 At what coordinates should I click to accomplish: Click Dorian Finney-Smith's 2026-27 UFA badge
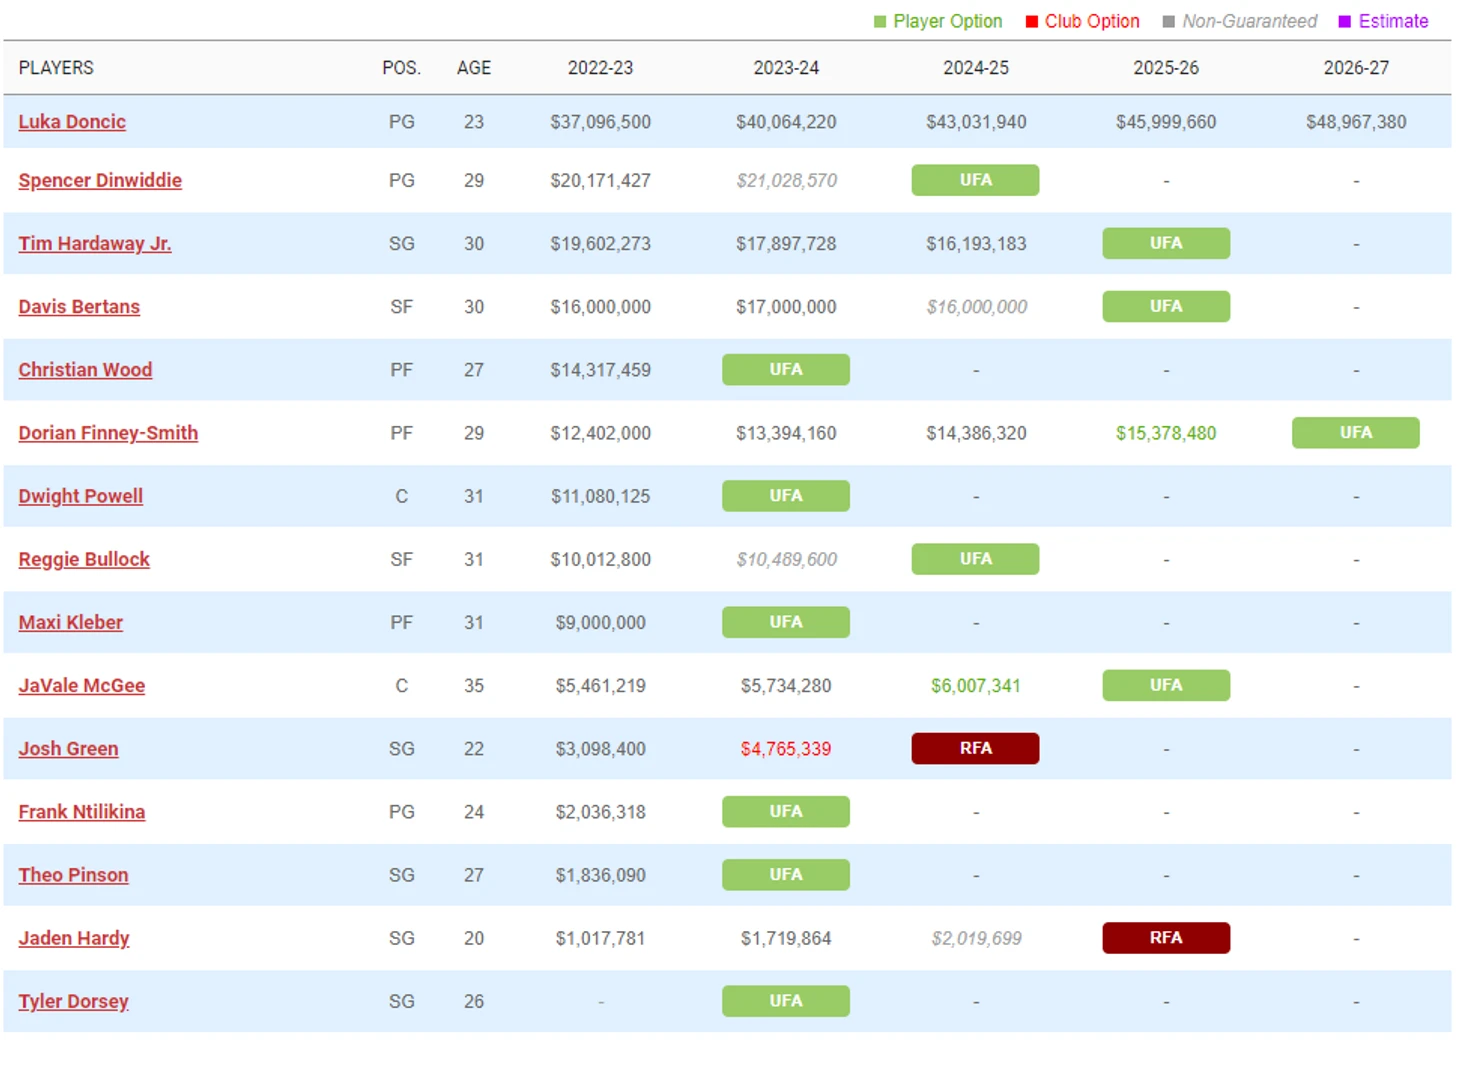coord(1356,432)
